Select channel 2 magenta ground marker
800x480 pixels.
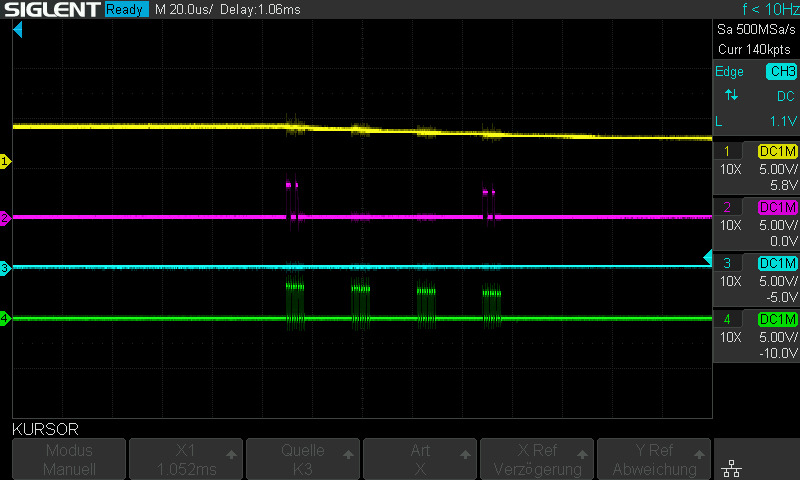coord(5,218)
